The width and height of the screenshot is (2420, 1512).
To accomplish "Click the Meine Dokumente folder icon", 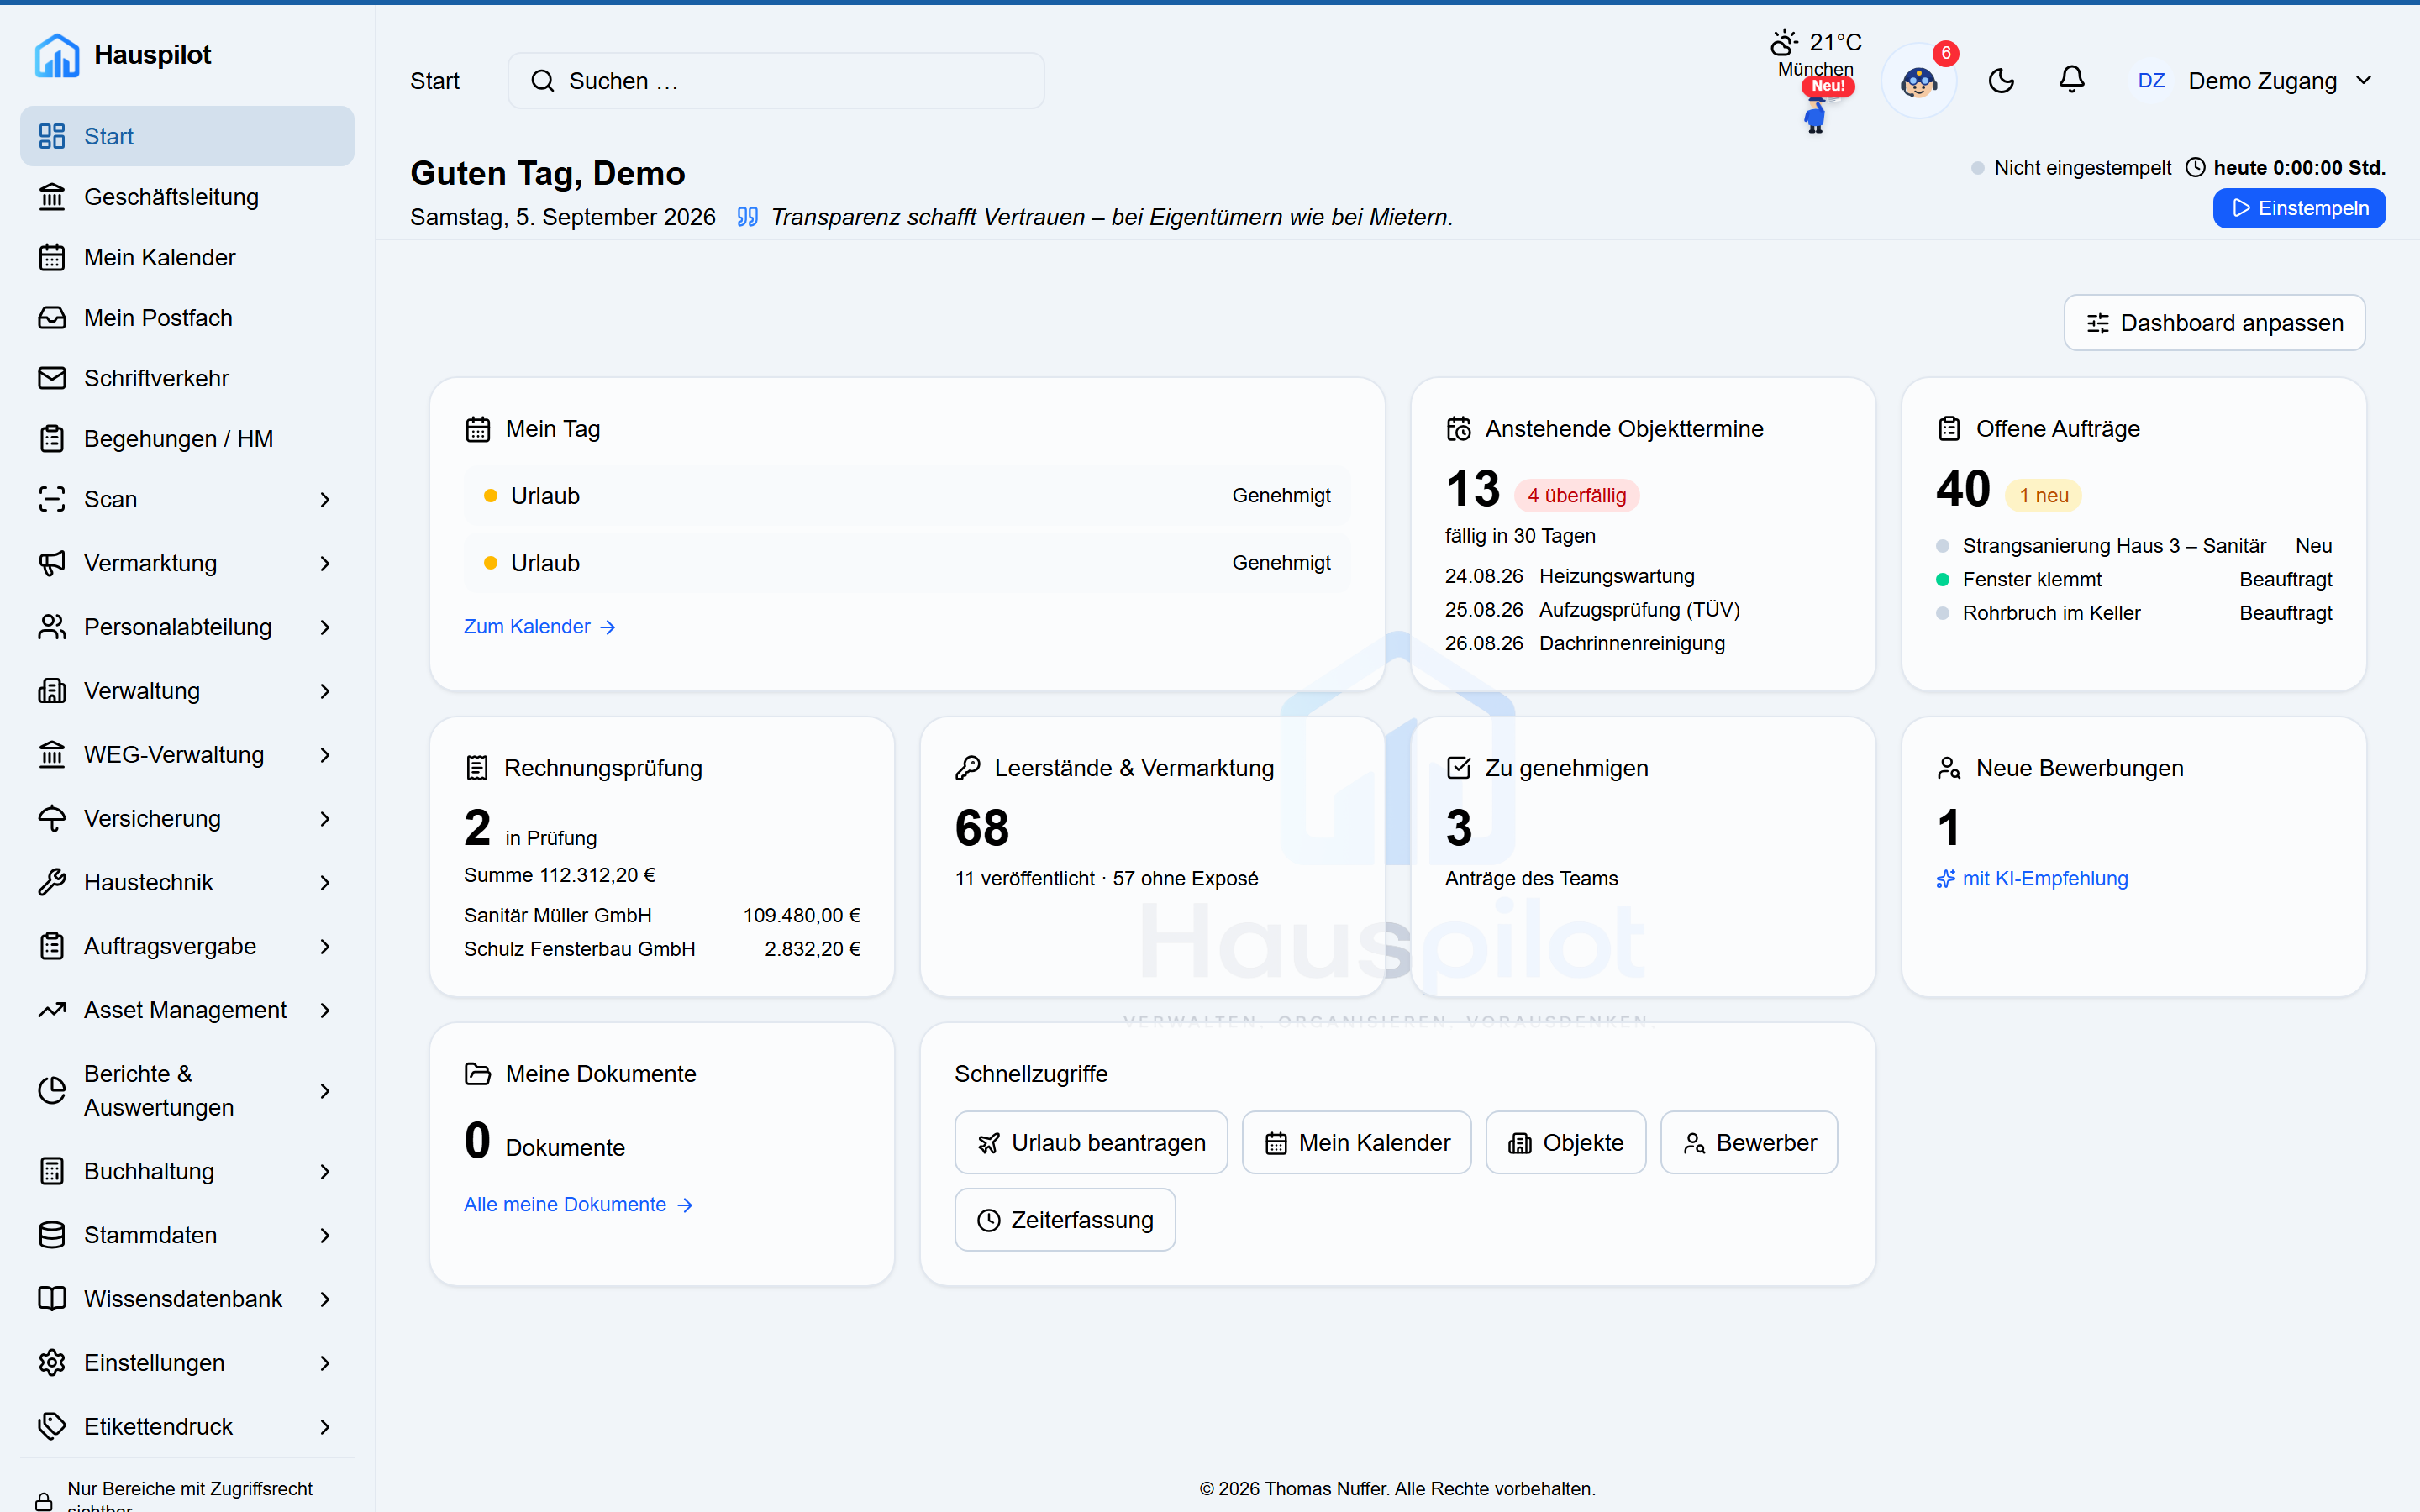I will pyautogui.click(x=478, y=1074).
